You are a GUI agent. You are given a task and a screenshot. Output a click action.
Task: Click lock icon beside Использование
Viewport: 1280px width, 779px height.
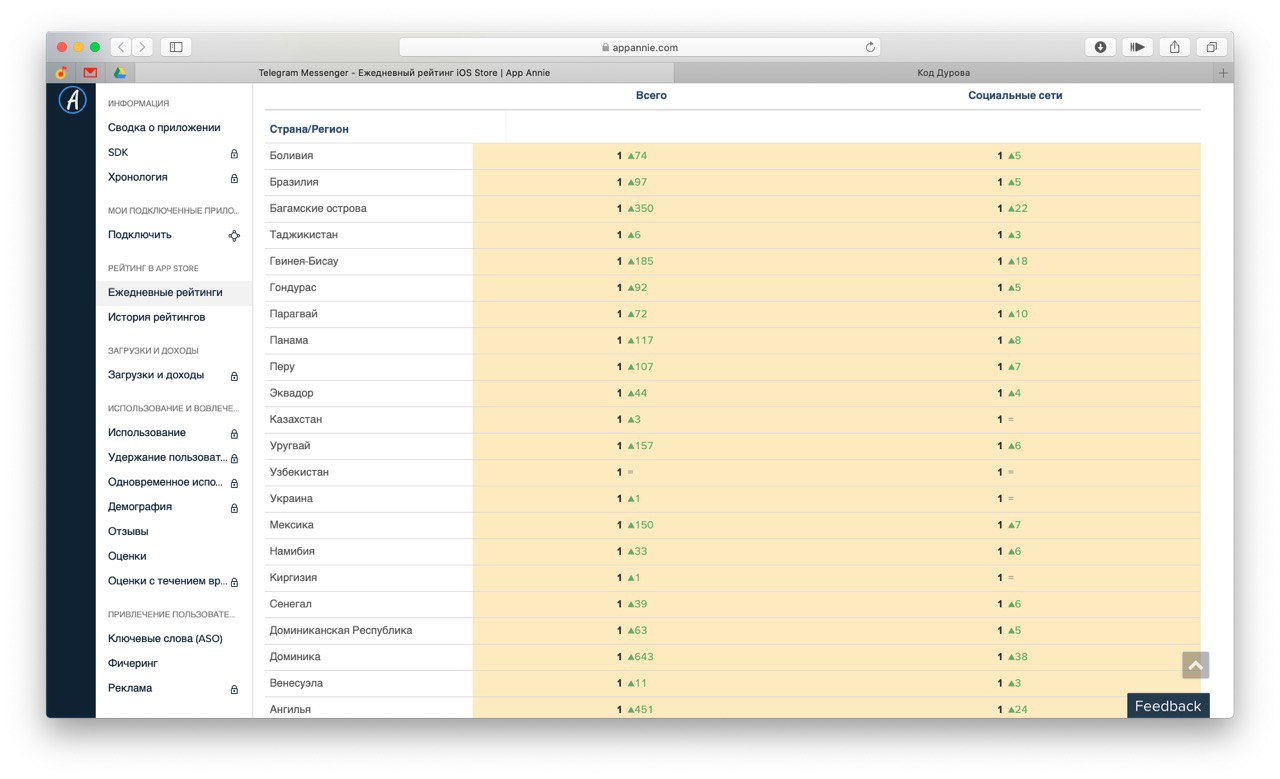pos(234,434)
